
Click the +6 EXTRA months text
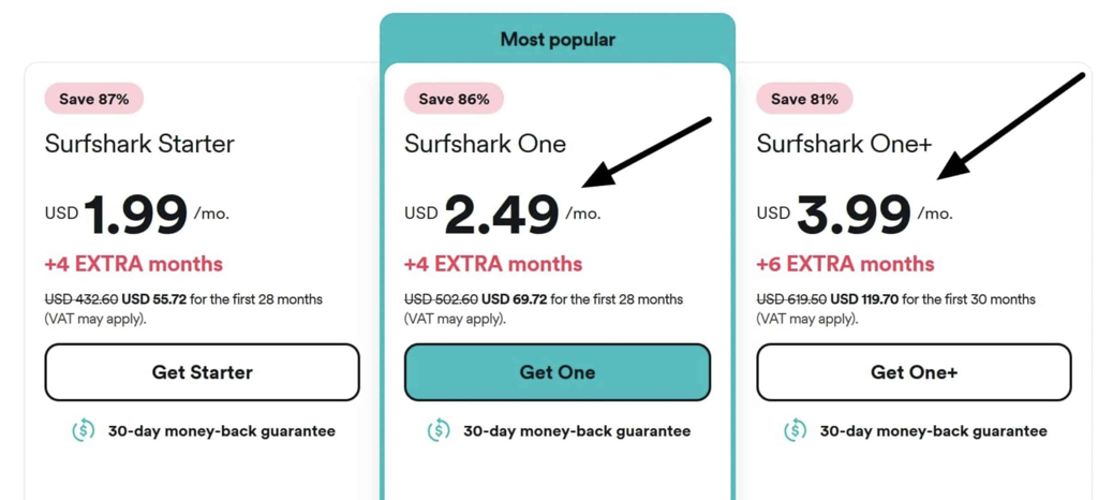pos(845,264)
